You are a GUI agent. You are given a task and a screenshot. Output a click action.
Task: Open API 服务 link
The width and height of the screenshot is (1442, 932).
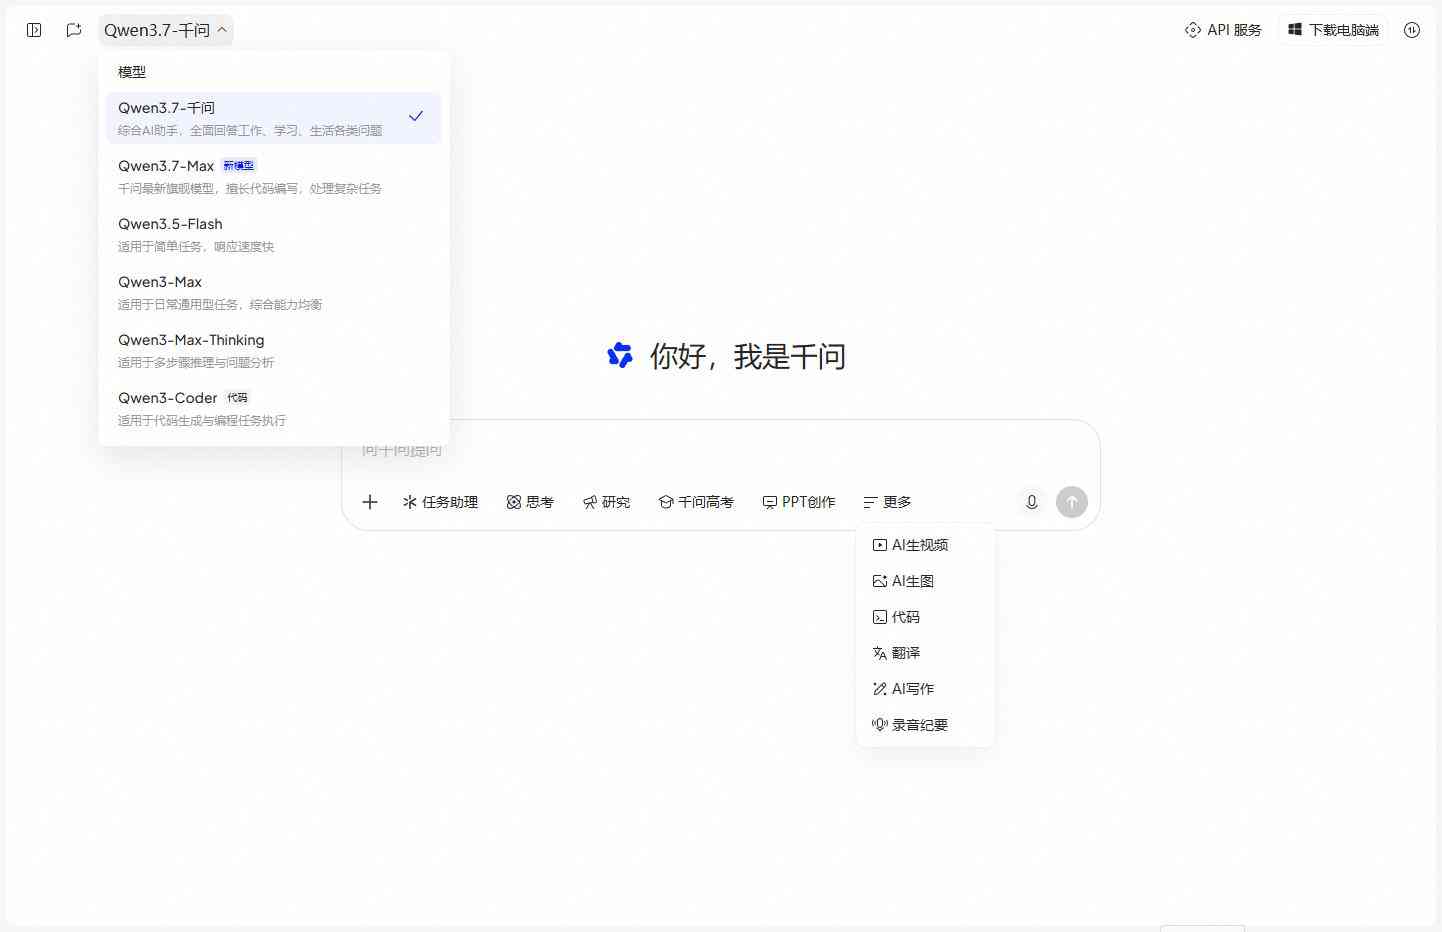click(1223, 30)
